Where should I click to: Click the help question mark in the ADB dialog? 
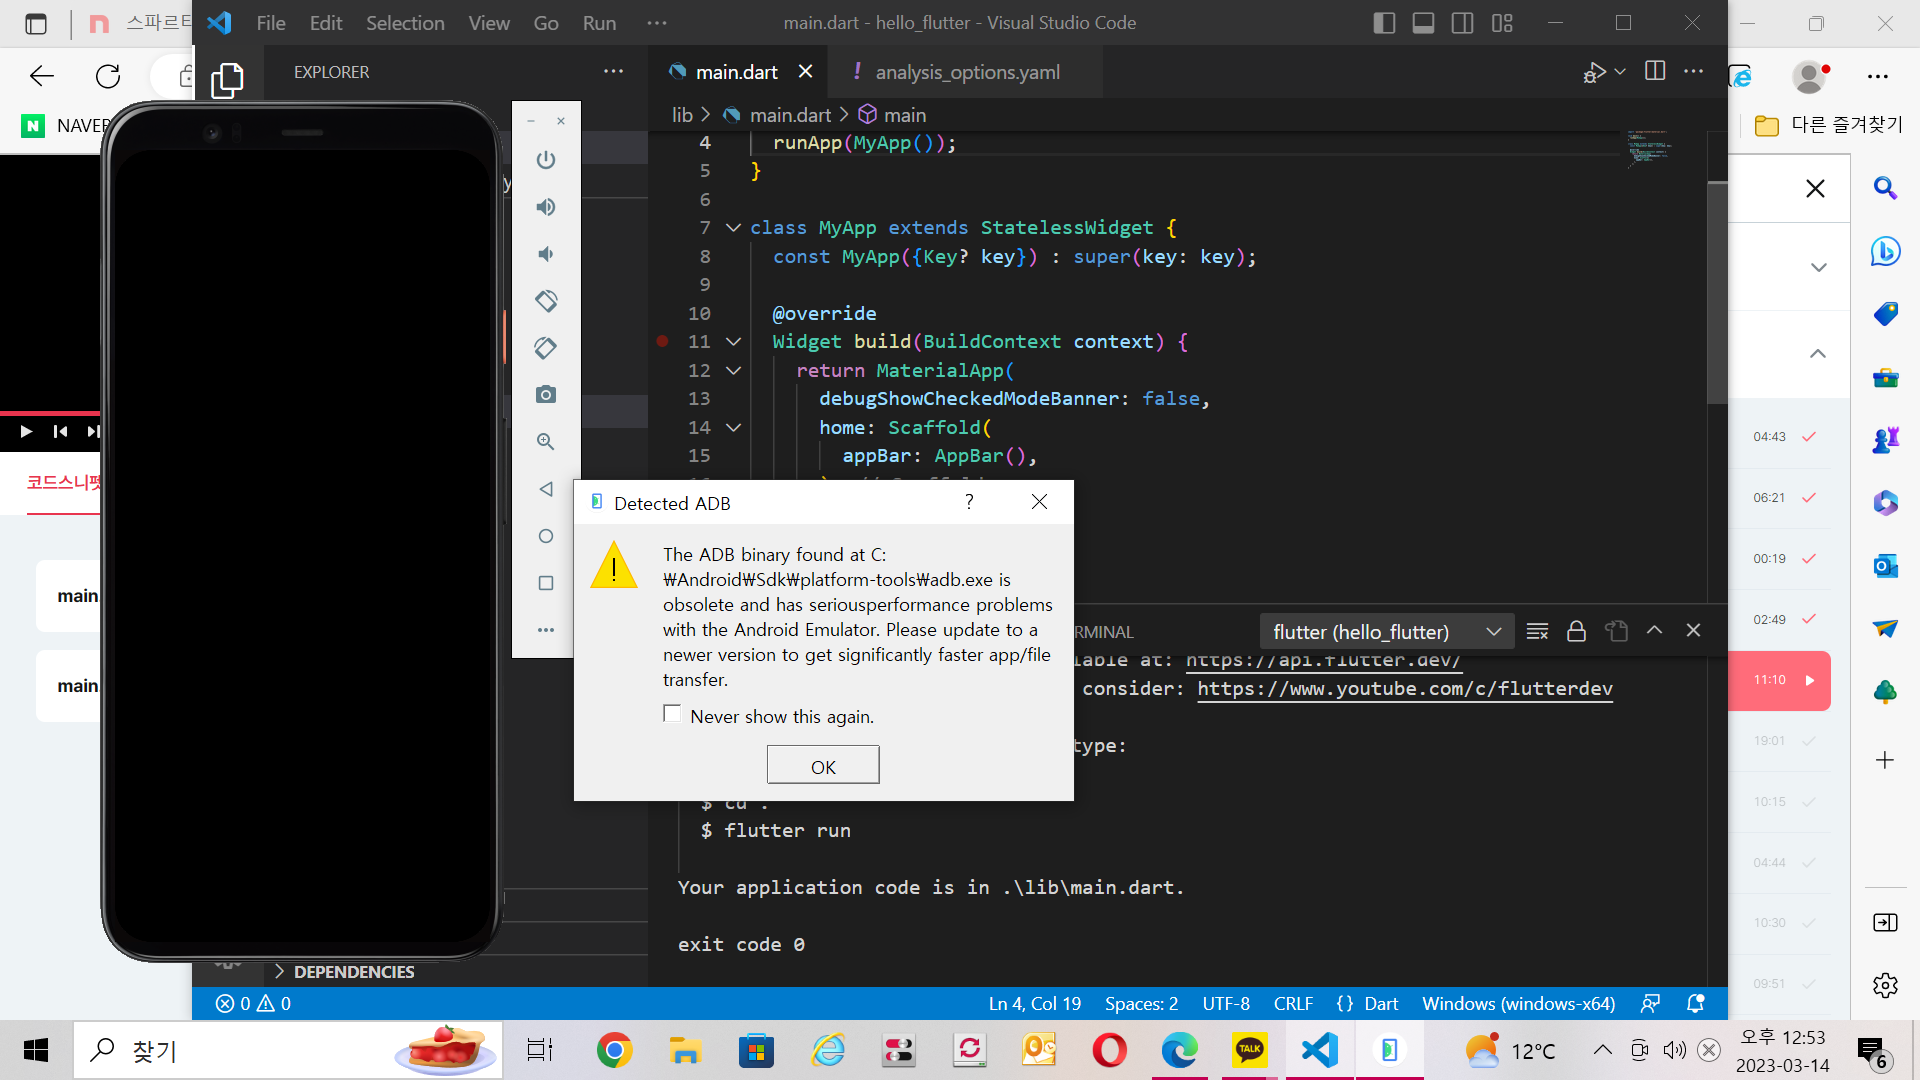coord(969,502)
